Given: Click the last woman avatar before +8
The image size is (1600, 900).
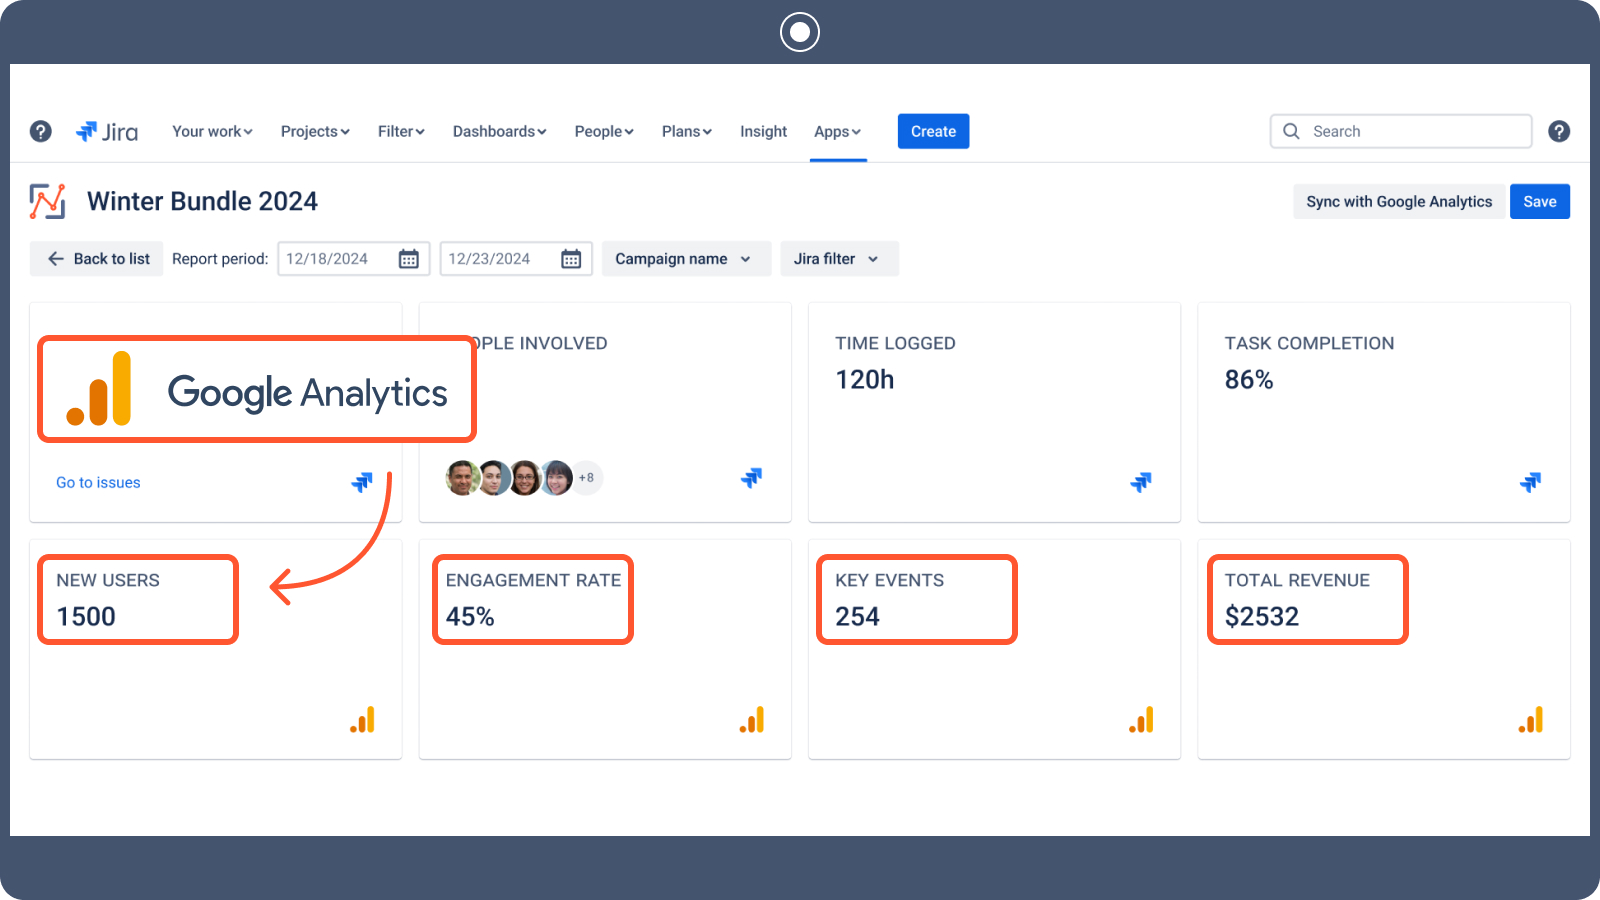Looking at the screenshot, I should coord(556,478).
